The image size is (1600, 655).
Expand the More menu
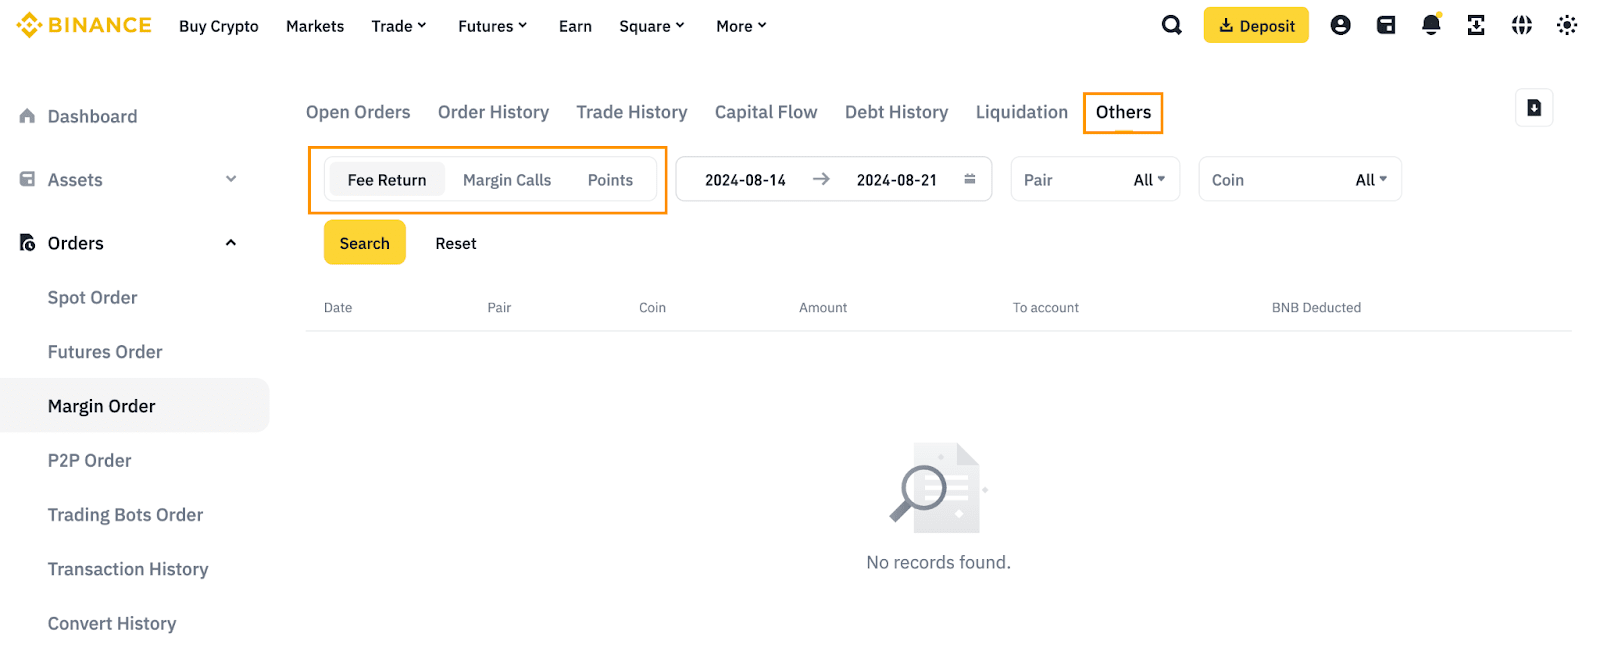coord(741,26)
